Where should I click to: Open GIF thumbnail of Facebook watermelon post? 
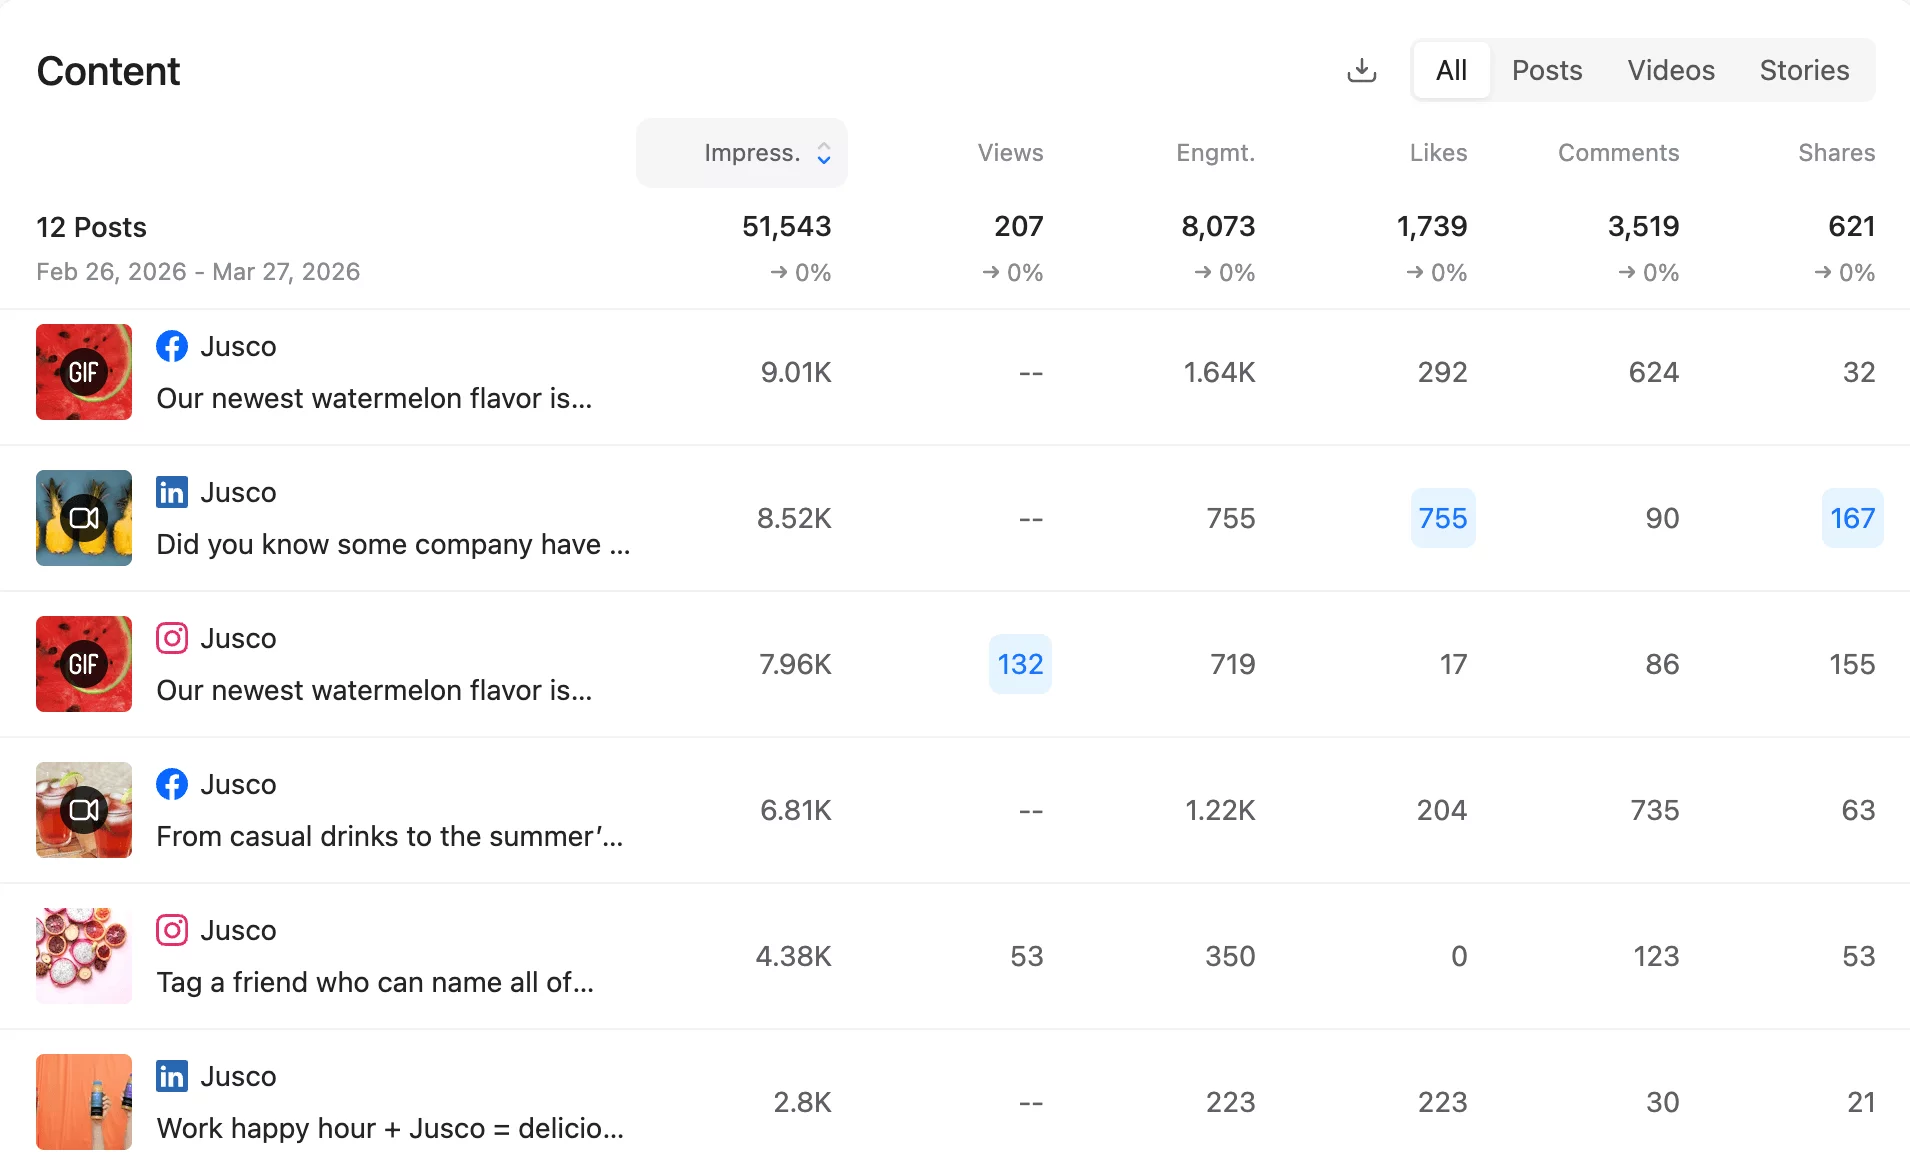click(x=84, y=372)
